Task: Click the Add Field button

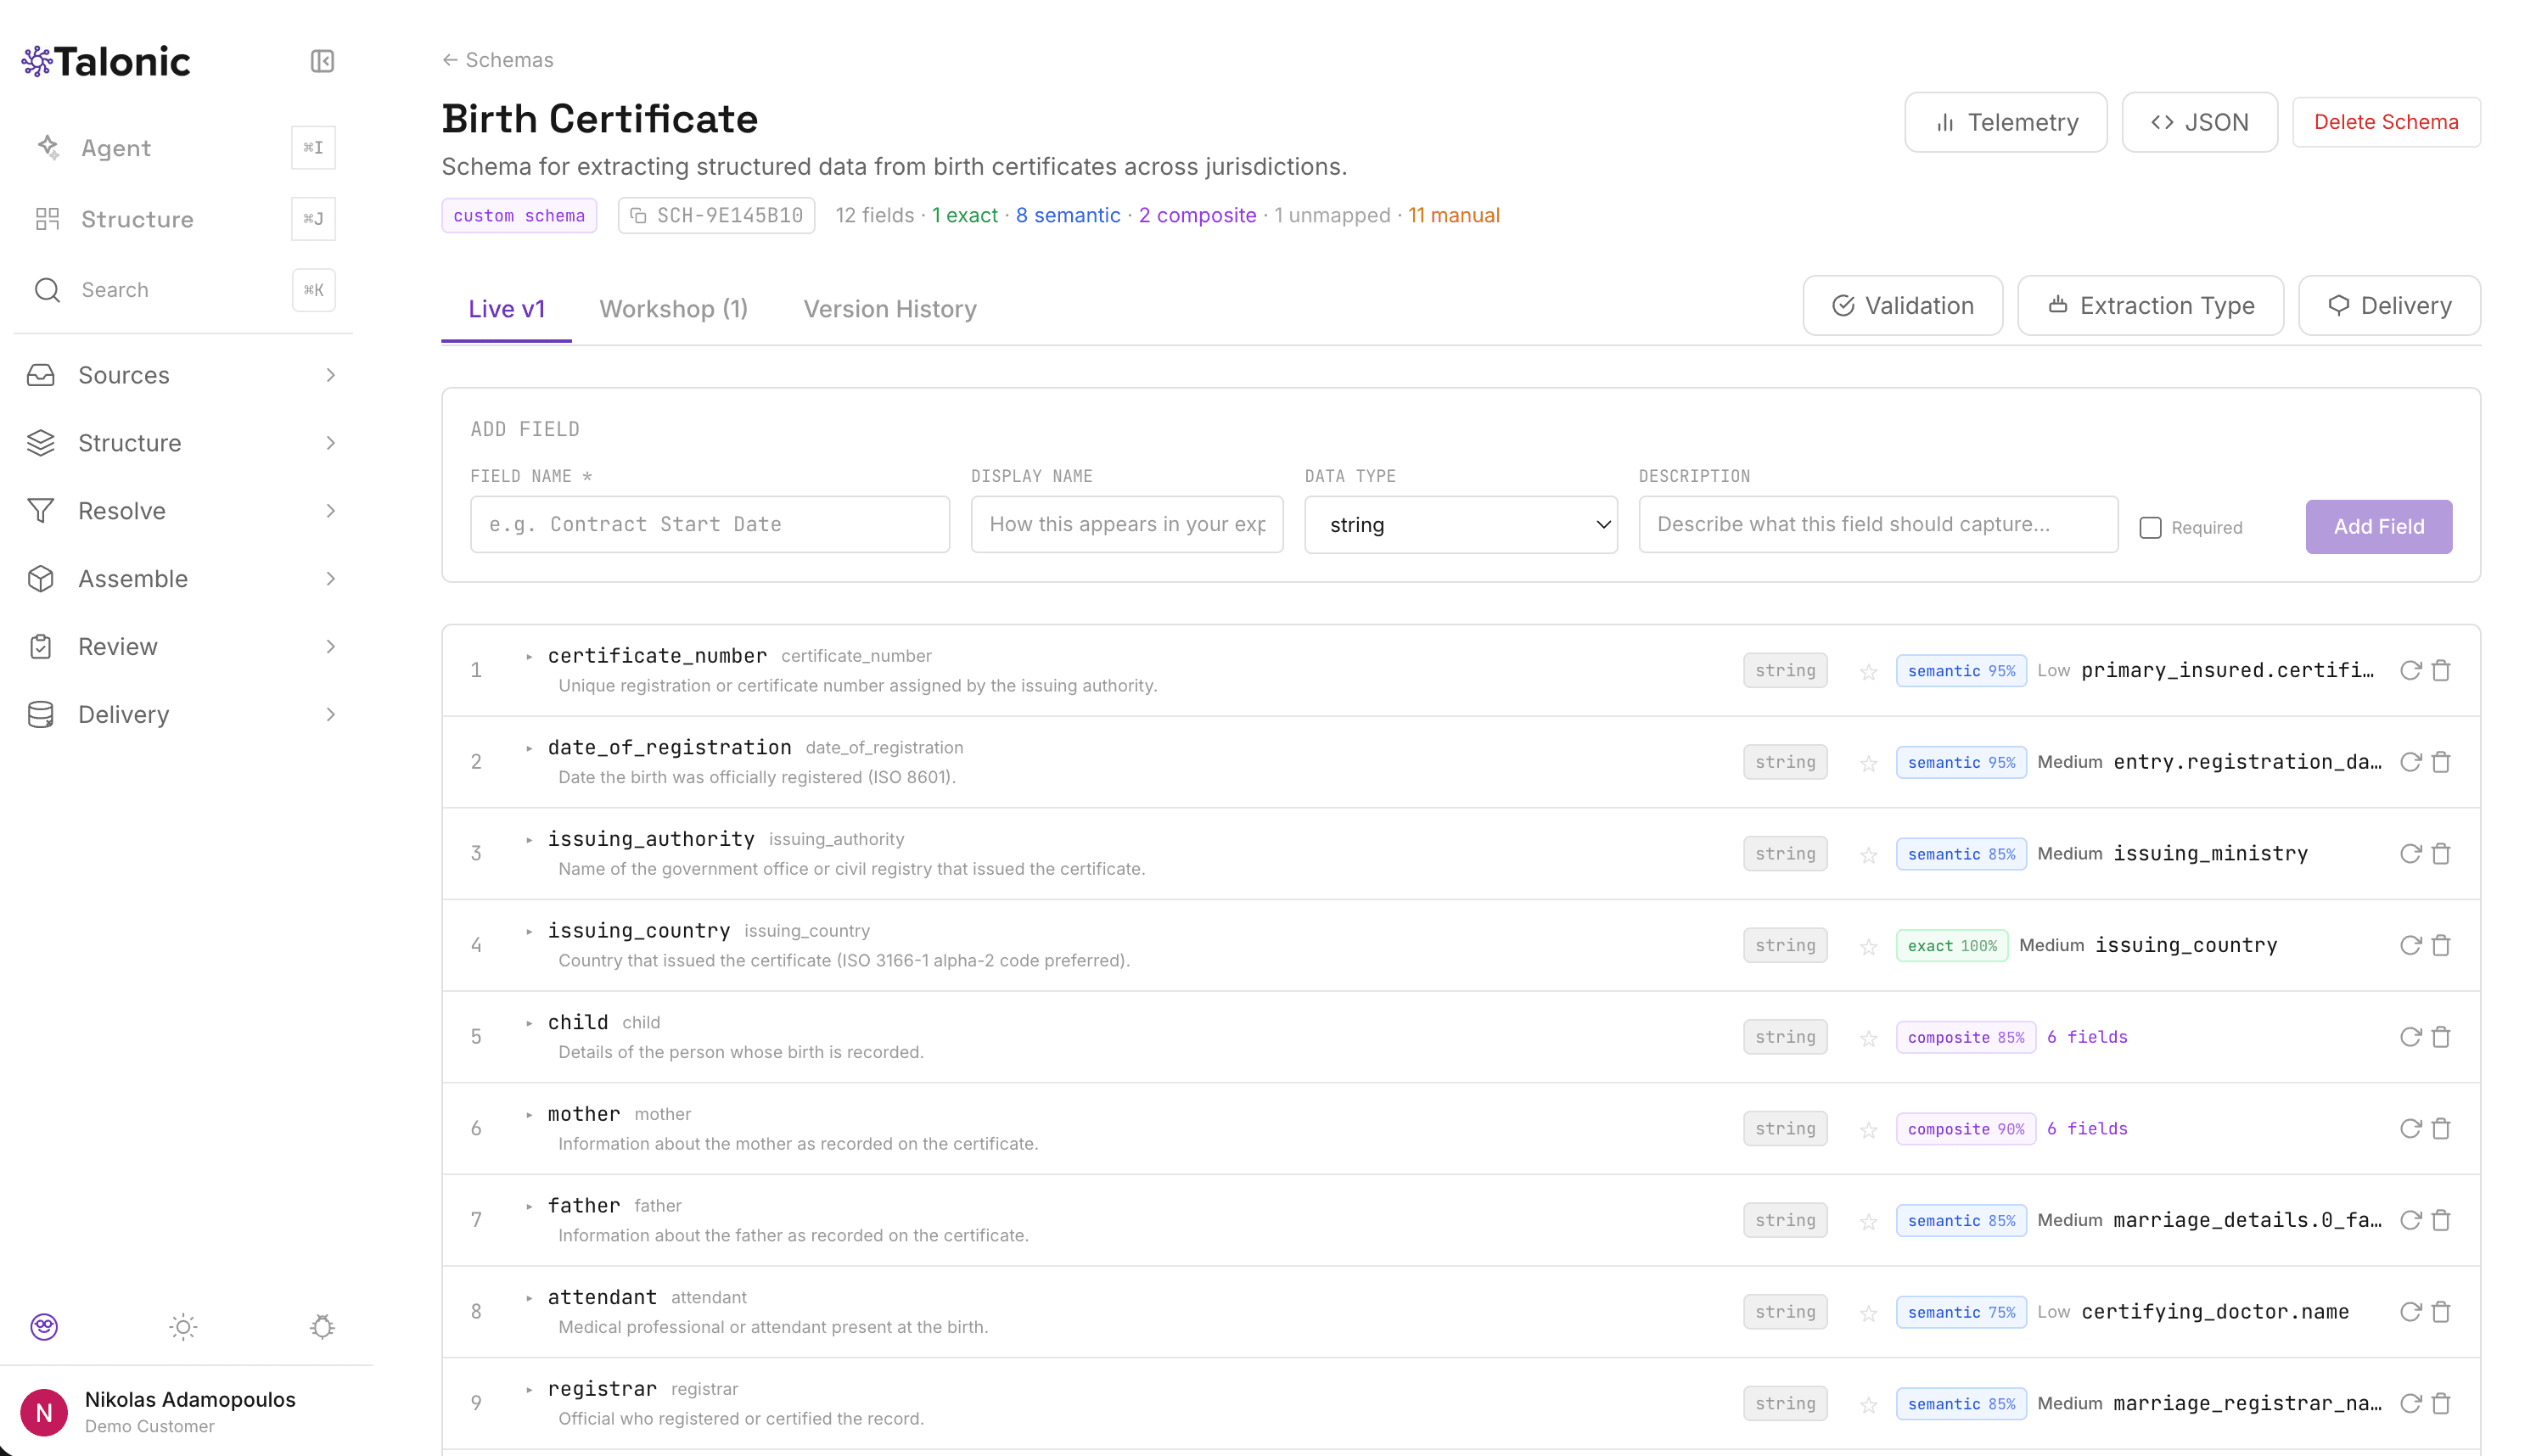Action: pos(2378,527)
